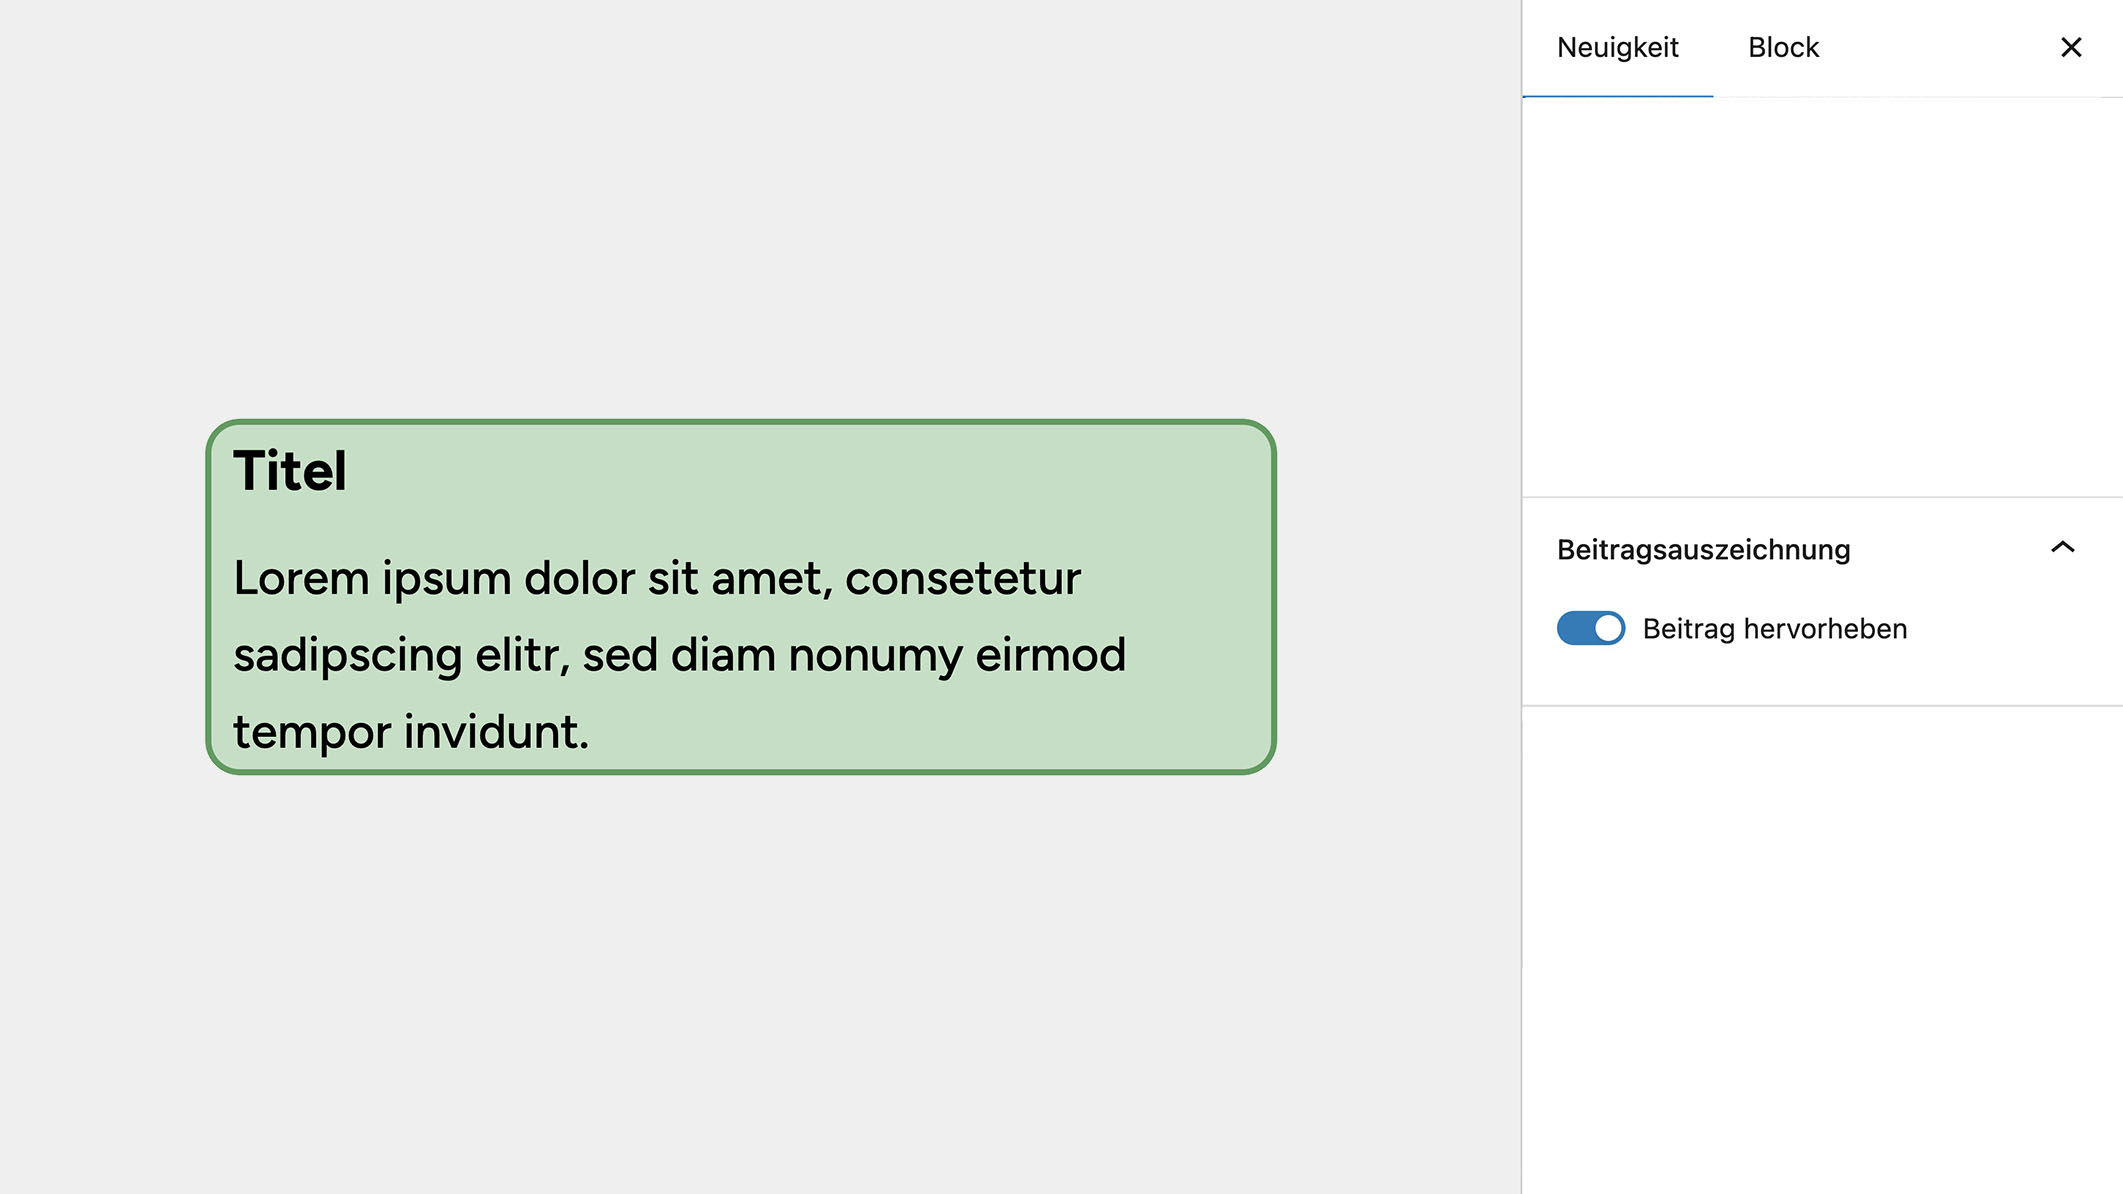
Task: Click the Titel heading in block
Action: pyautogui.click(x=290, y=471)
